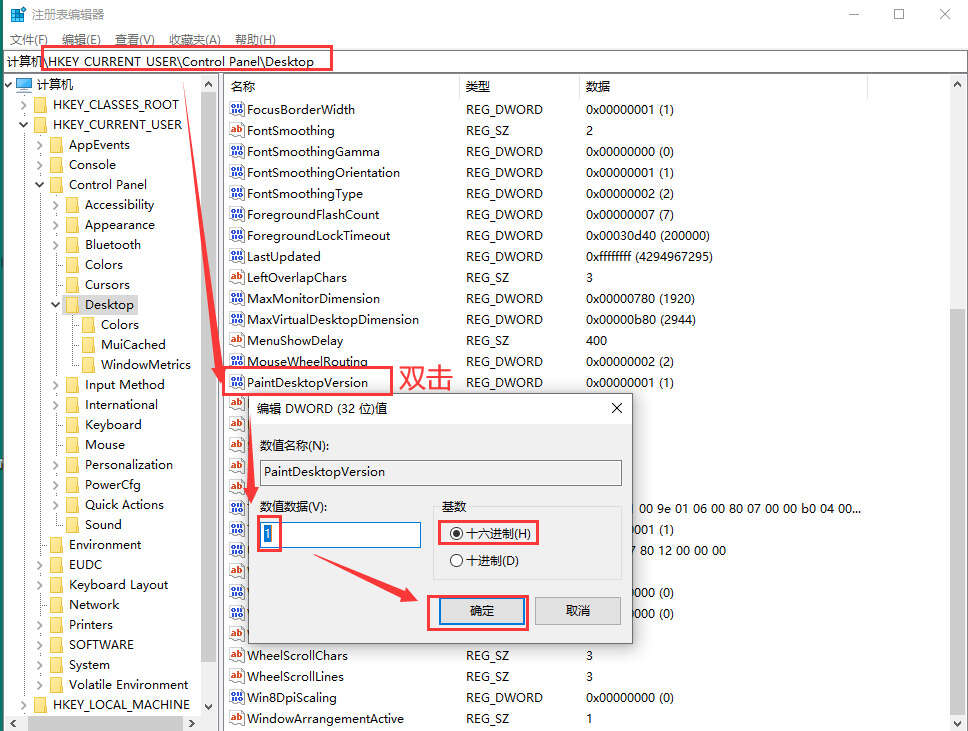The image size is (968, 731).
Task: Click the string icon next to FontSmoothing
Action: pyautogui.click(x=236, y=130)
